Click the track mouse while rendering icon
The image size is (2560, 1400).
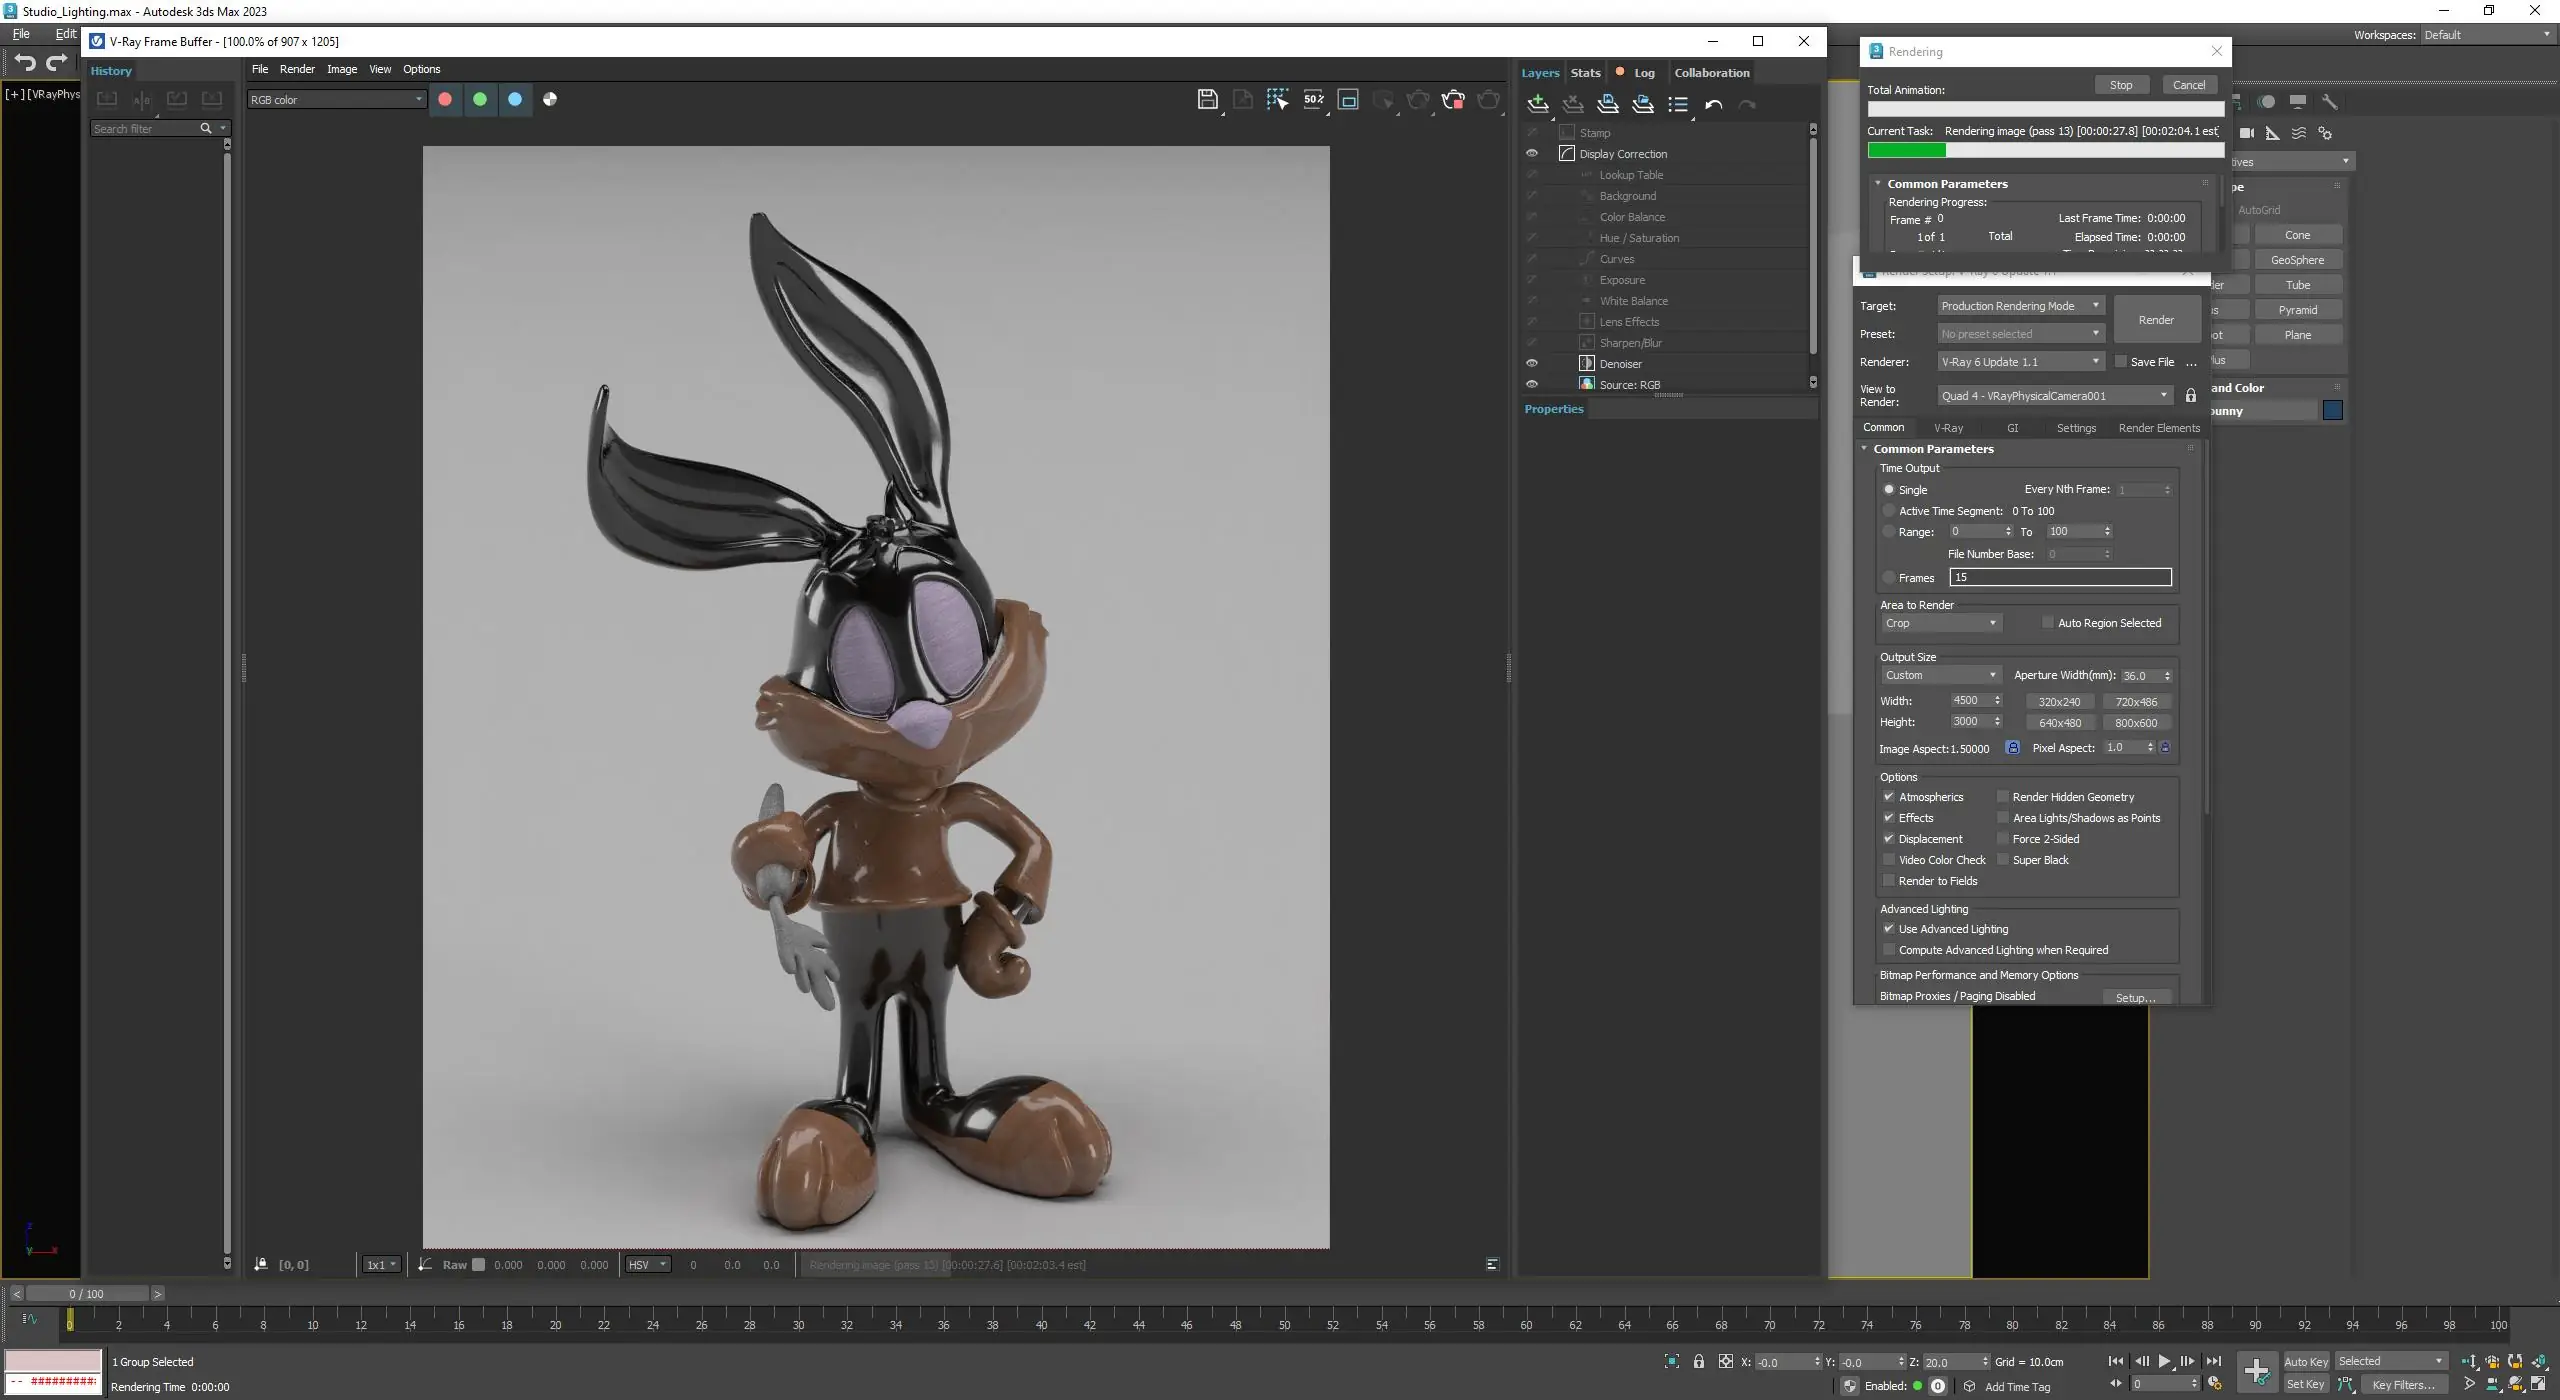tap(1277, 99)
